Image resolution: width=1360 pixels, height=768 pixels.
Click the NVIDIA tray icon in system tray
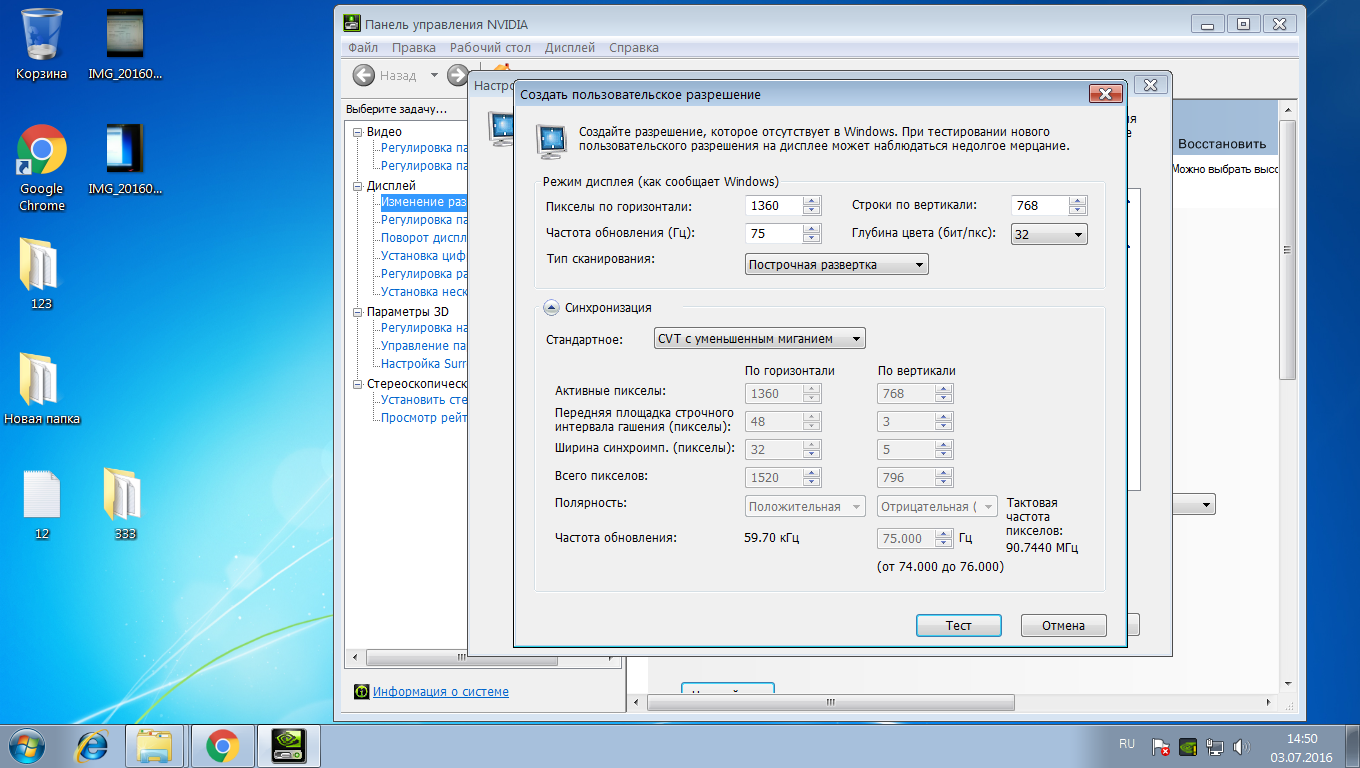tap(1188, 746)
